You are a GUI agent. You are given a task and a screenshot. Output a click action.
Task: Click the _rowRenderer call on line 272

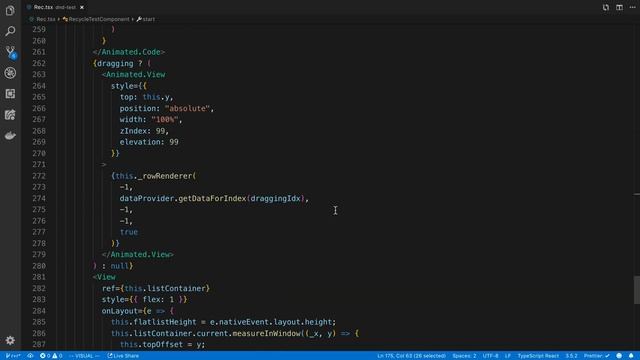tap(164, 176)
